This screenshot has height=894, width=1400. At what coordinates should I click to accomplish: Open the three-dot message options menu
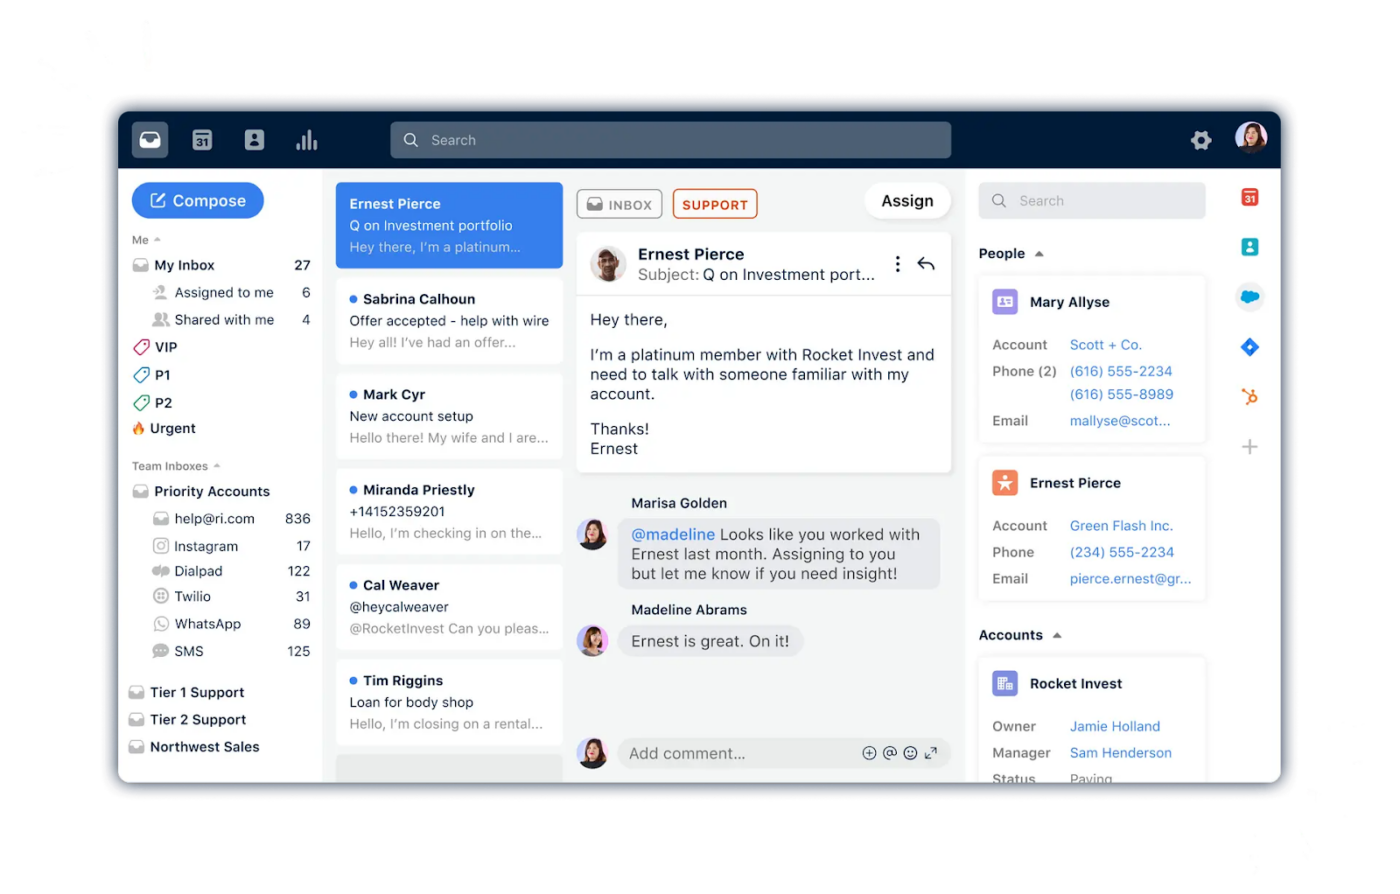(897, 264)
